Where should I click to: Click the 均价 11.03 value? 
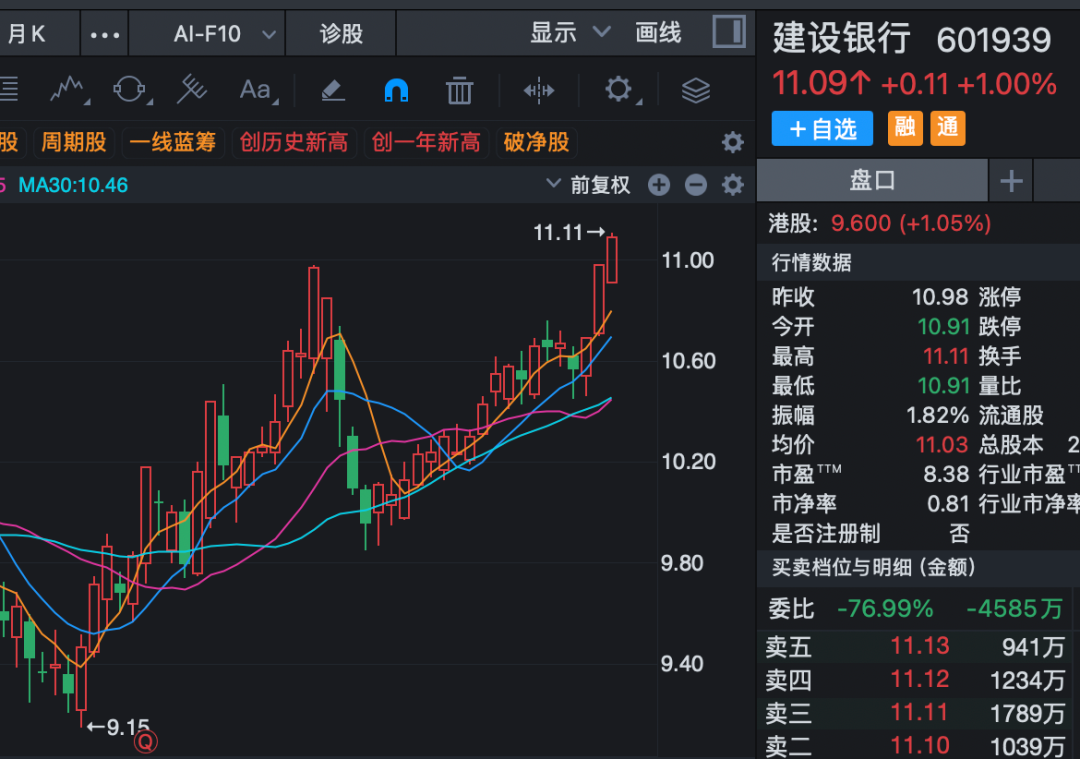click(x=942, y=444)
